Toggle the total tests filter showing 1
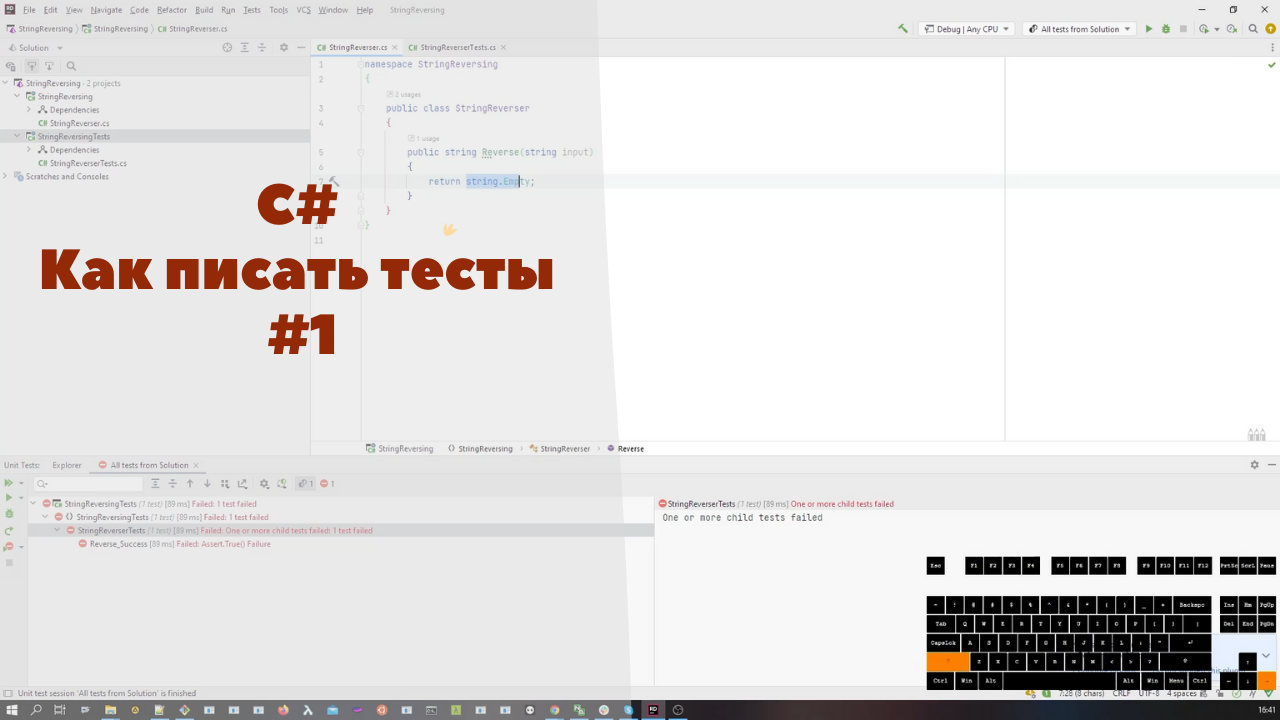The width and height of the screenshot is (1280, 720). pyautogui.click(x=306, y=484)
